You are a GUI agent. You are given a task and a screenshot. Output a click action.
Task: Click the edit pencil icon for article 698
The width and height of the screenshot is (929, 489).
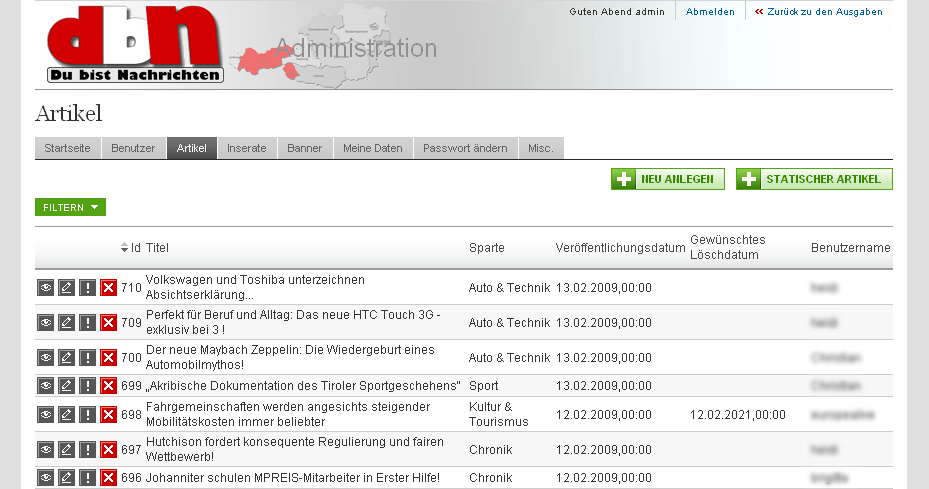click(67, 414)
